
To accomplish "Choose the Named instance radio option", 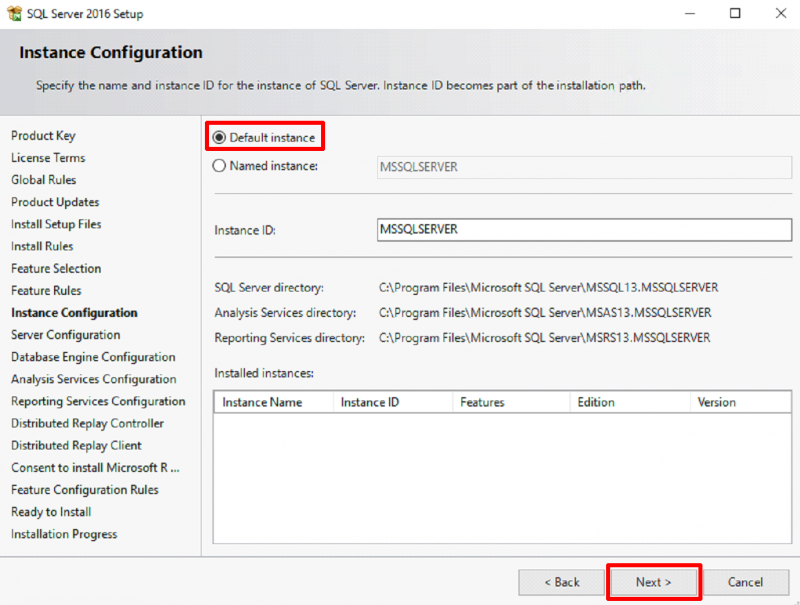I will point(219,166).
